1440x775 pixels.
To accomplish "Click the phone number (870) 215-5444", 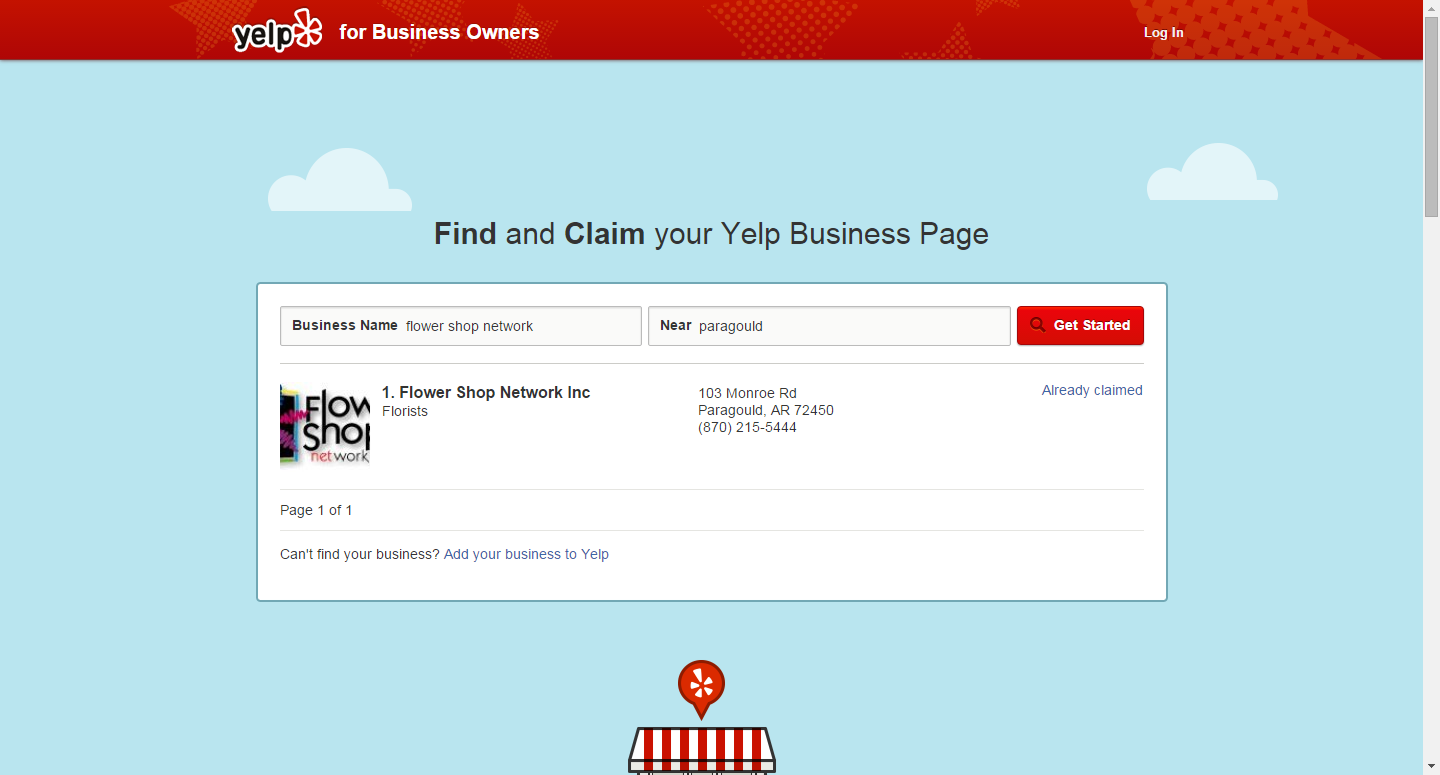I will click(747, 427).
